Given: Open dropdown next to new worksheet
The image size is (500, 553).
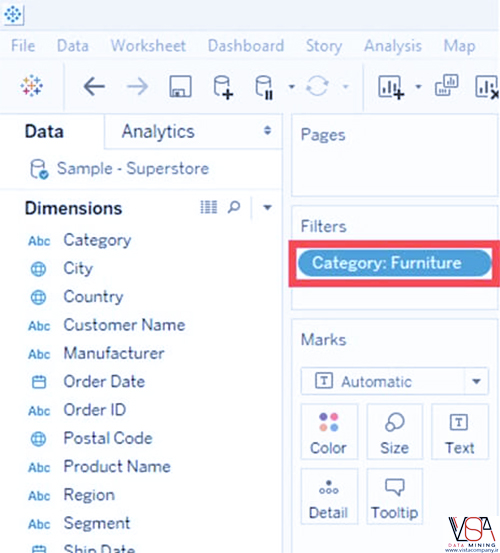Looking at the screenshot, I should [x=418, y=86].
